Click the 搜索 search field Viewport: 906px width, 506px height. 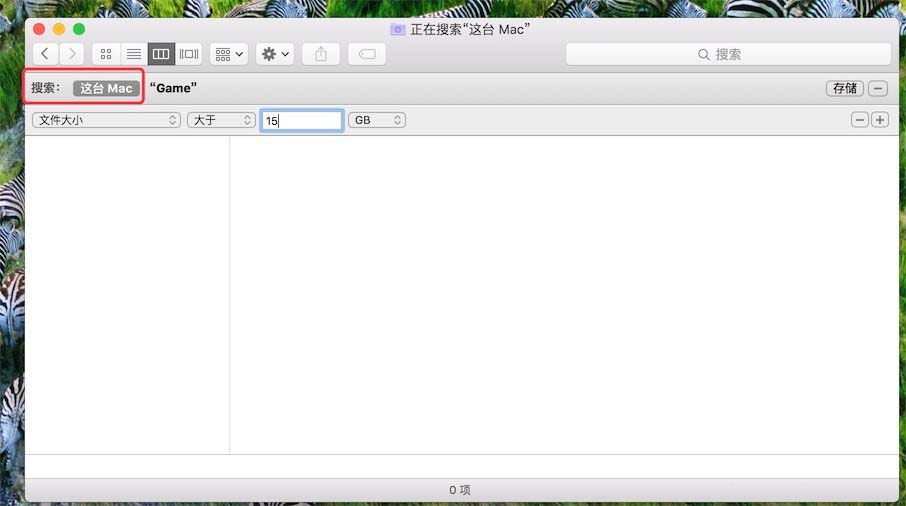click(x=728, y=54)
